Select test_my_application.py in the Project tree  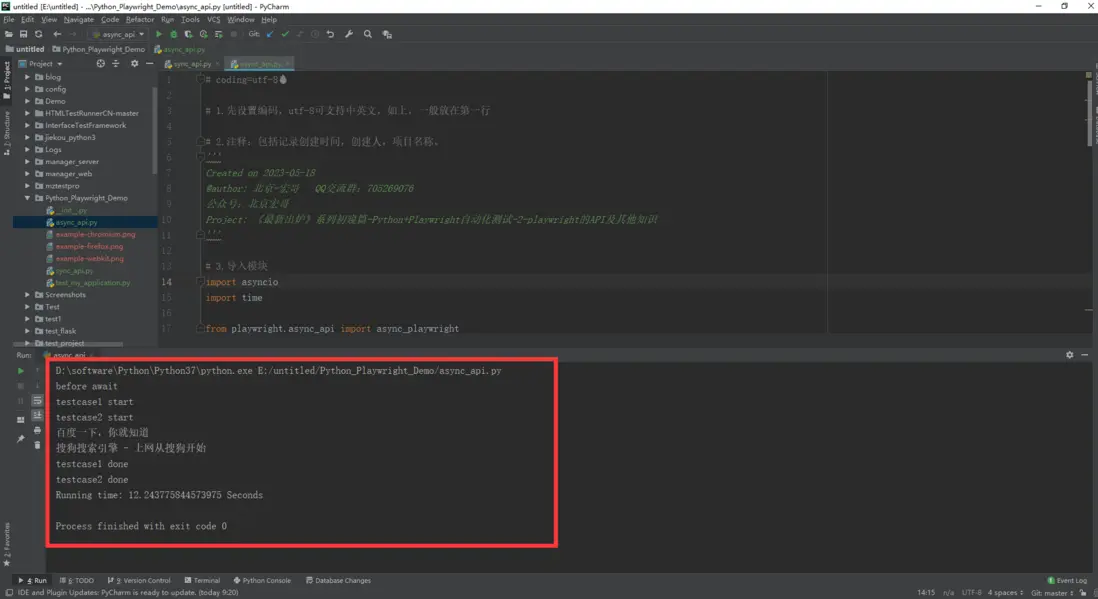click(92, 283)
